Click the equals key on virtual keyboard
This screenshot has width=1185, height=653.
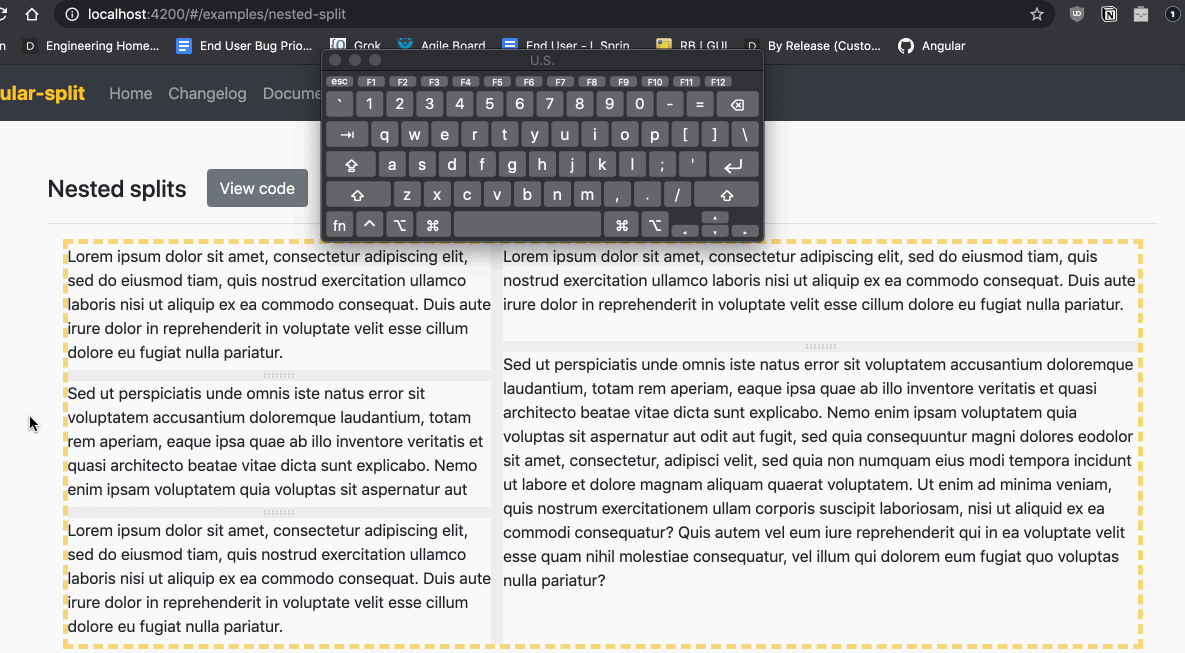click(700, 105)
